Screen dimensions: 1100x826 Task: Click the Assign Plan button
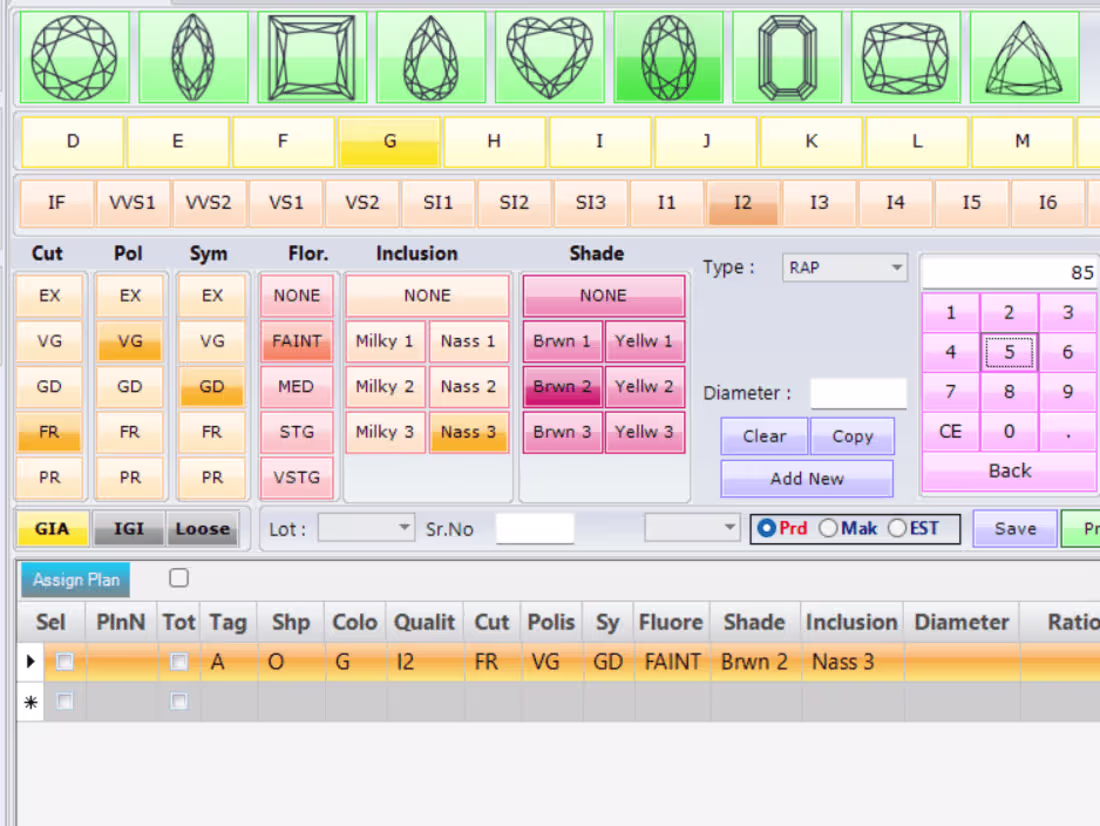coord(76,580)
